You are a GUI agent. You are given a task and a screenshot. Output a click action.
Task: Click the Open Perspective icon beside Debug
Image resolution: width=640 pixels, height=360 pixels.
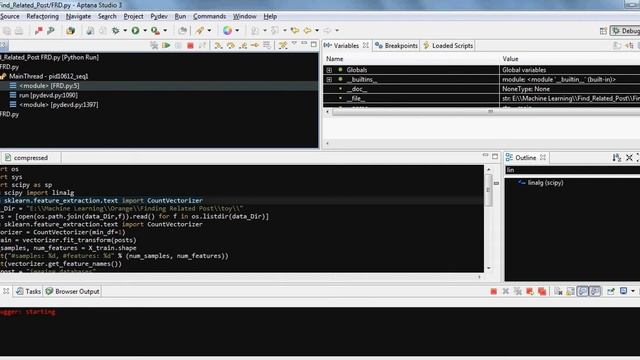point(603,31)
